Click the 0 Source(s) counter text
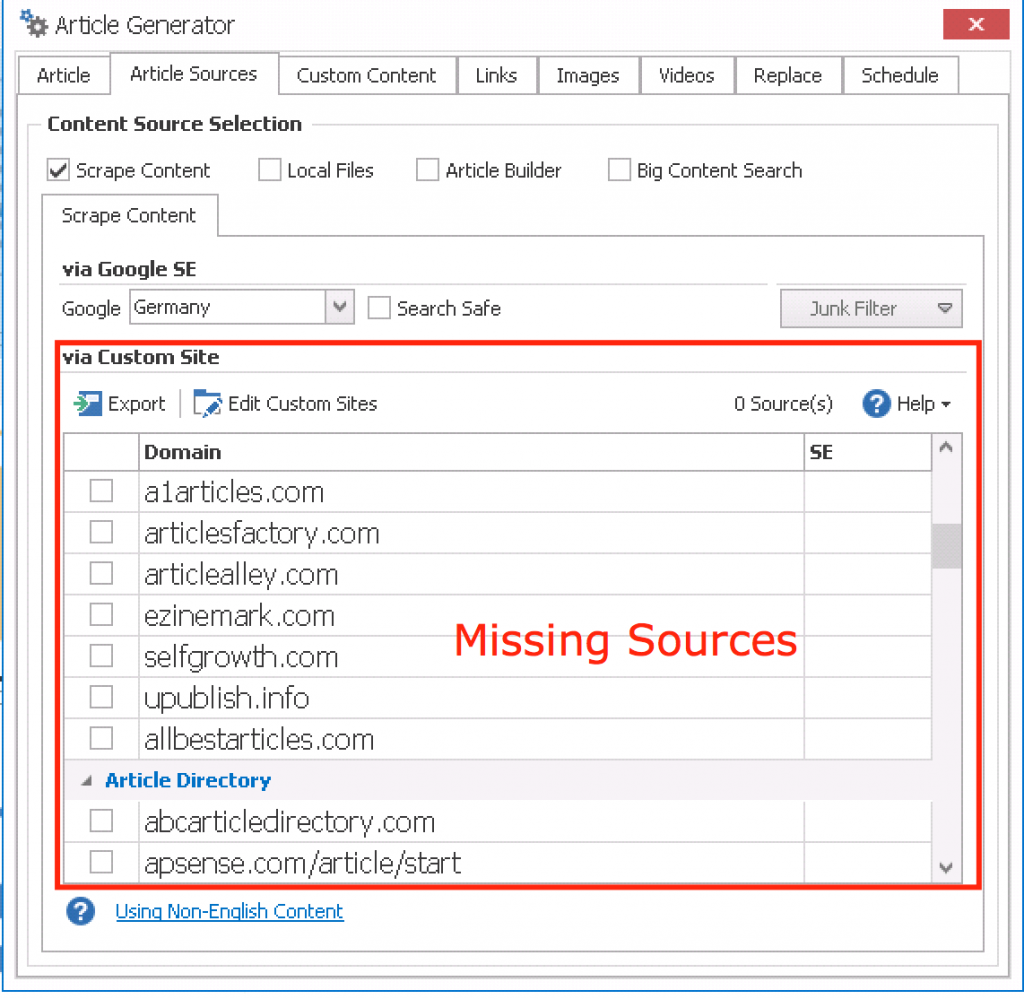The image size is (1024, 999). (783, 404)
